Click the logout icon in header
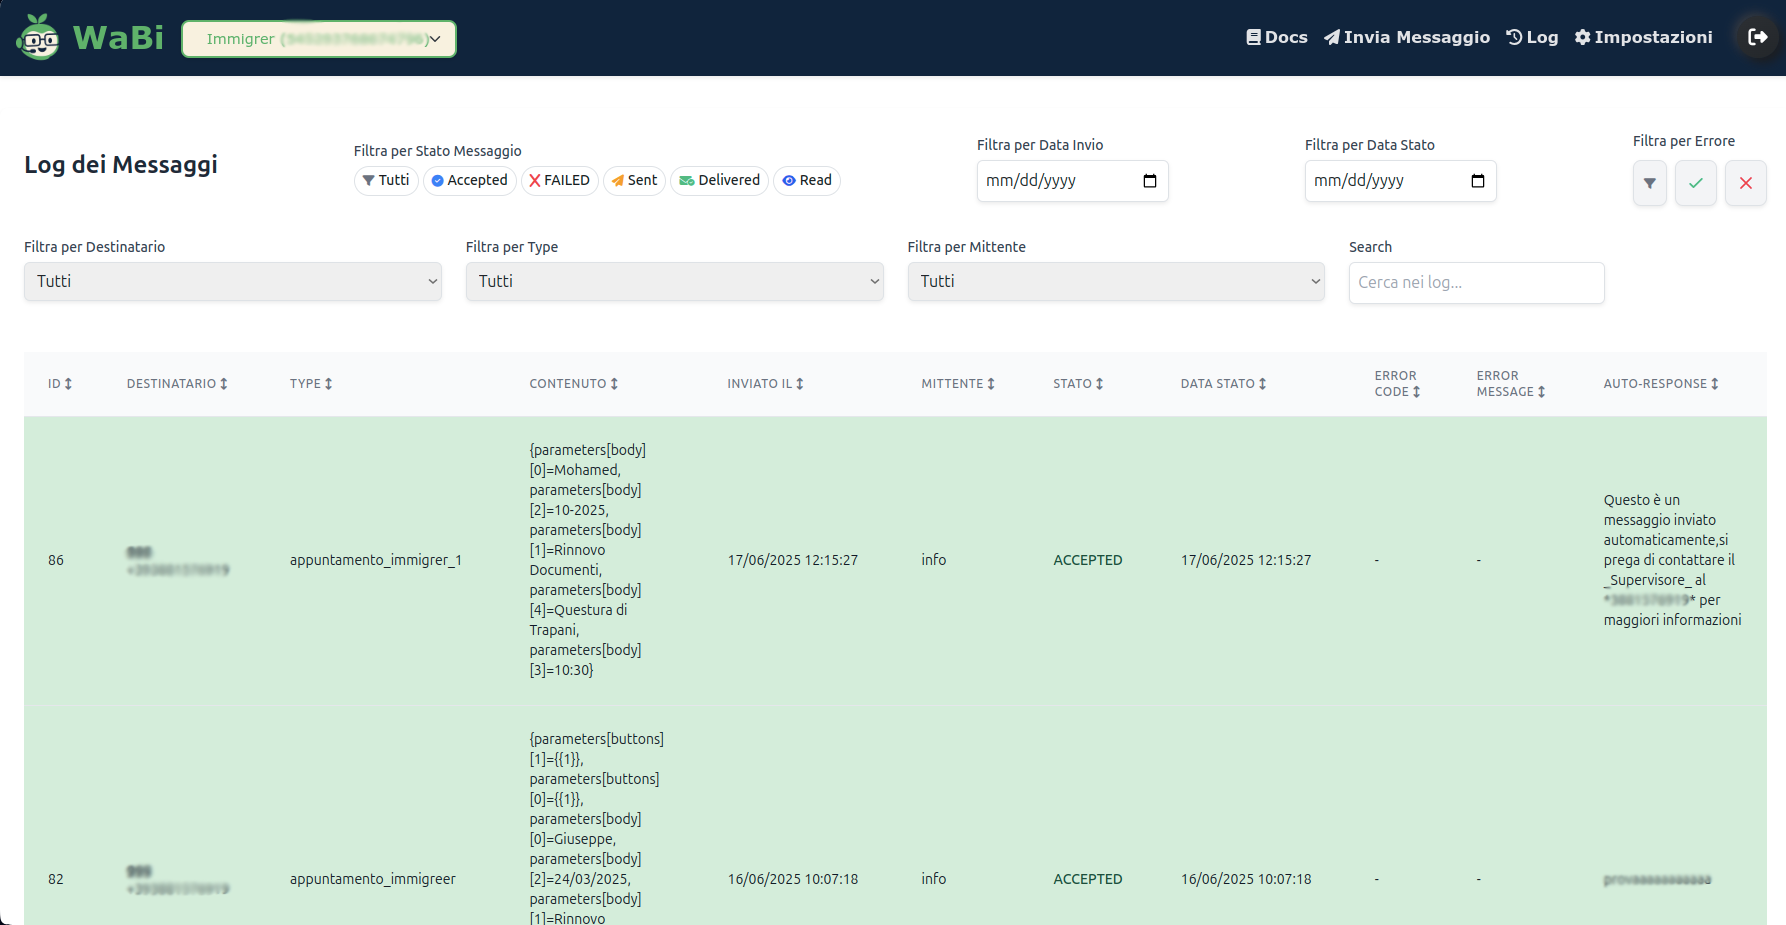Image resolution: width=1786 pixels, height=925 pixels. point(1757,38)
